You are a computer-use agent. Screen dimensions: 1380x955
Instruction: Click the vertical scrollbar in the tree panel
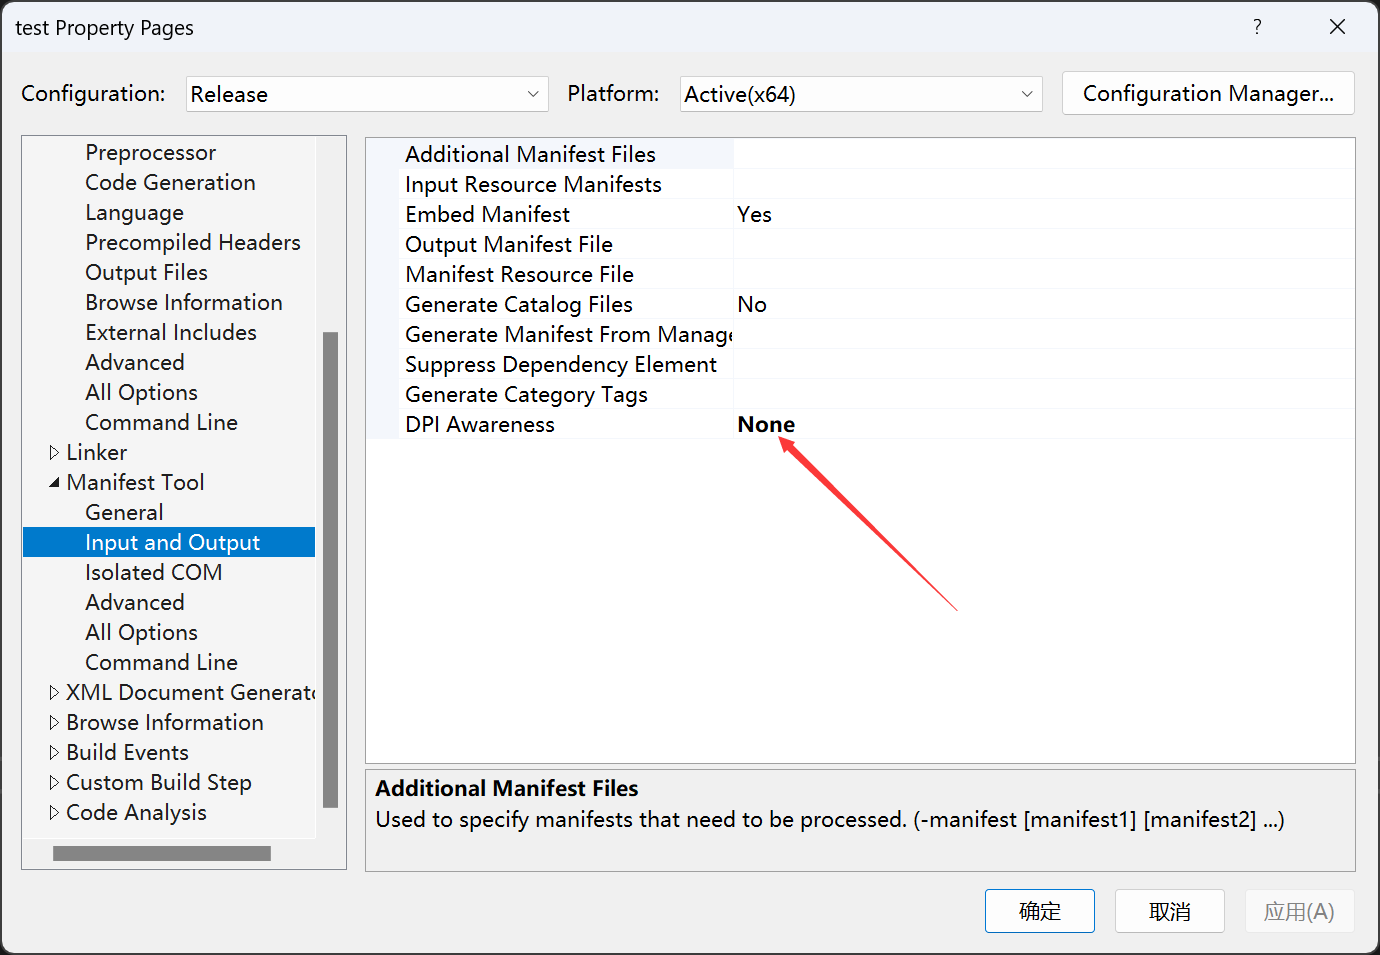click(330, 568)
